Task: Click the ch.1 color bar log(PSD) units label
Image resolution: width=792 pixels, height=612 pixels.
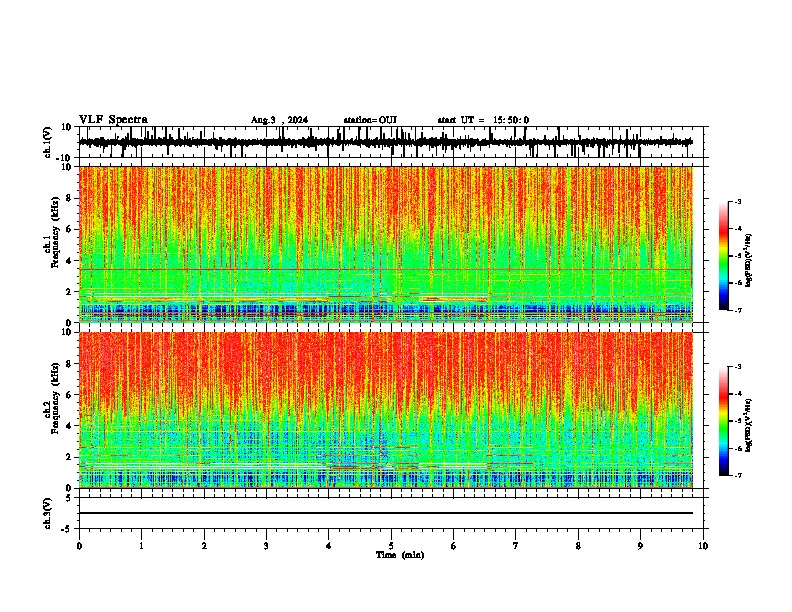Action: coord(749,261)
